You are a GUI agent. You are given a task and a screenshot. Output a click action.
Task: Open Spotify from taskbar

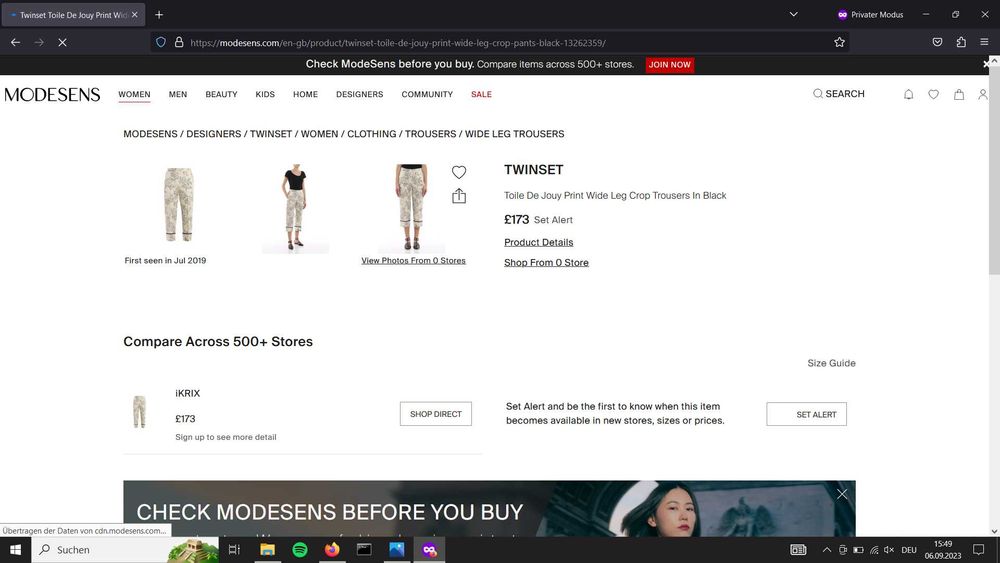[x=300, y=550]
